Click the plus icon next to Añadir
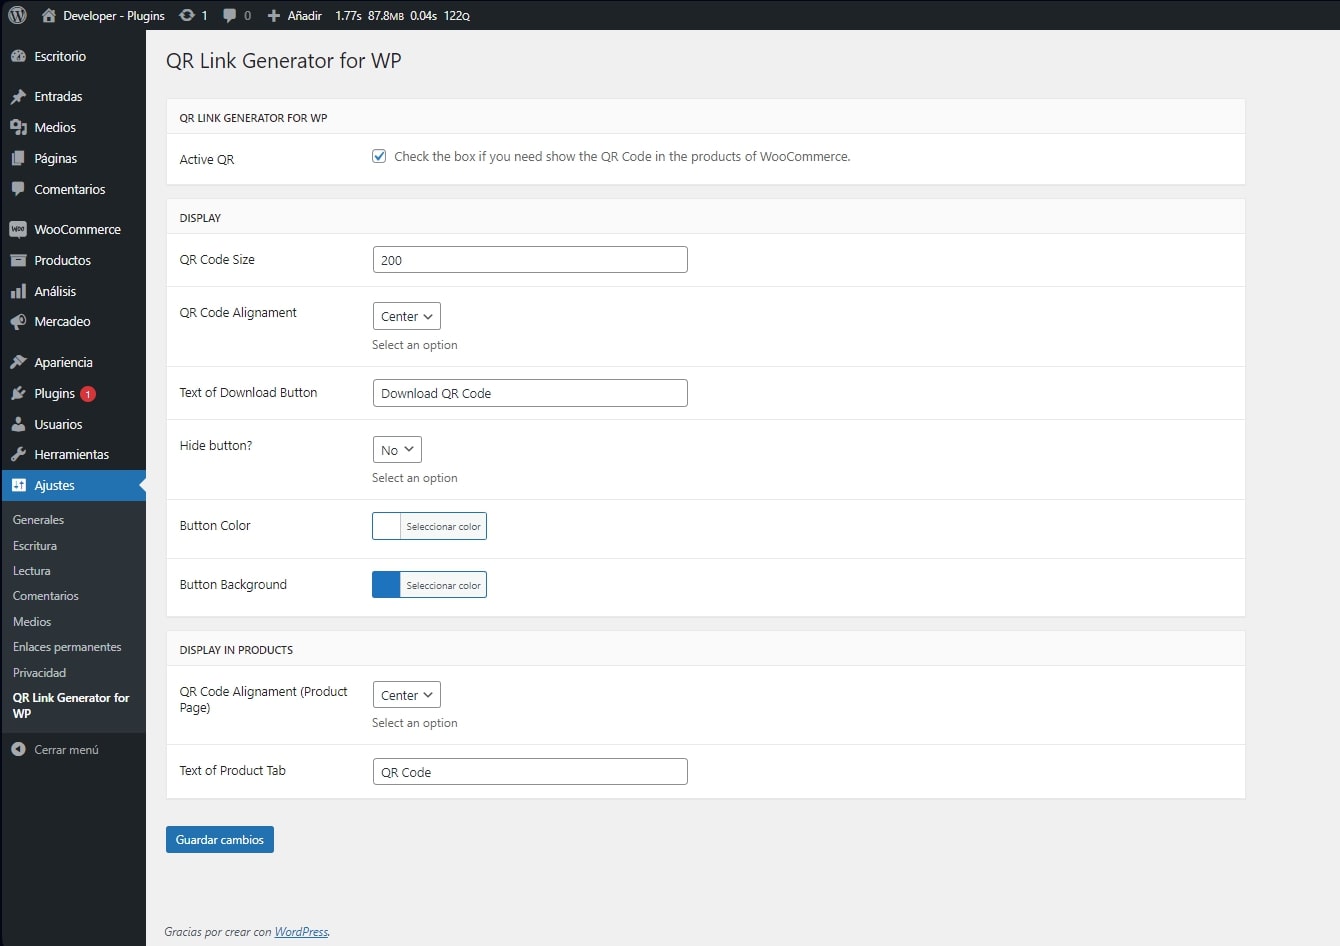1340x946 pixels. pyautogui.click(x=274, y=16)
